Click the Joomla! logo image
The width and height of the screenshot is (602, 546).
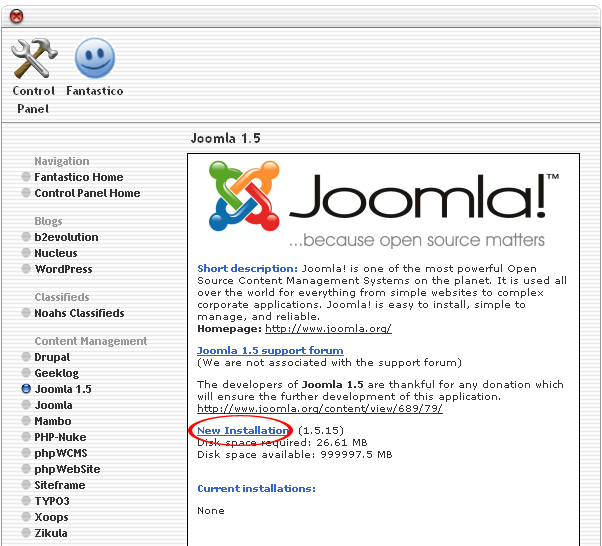(x=384, y=205)
